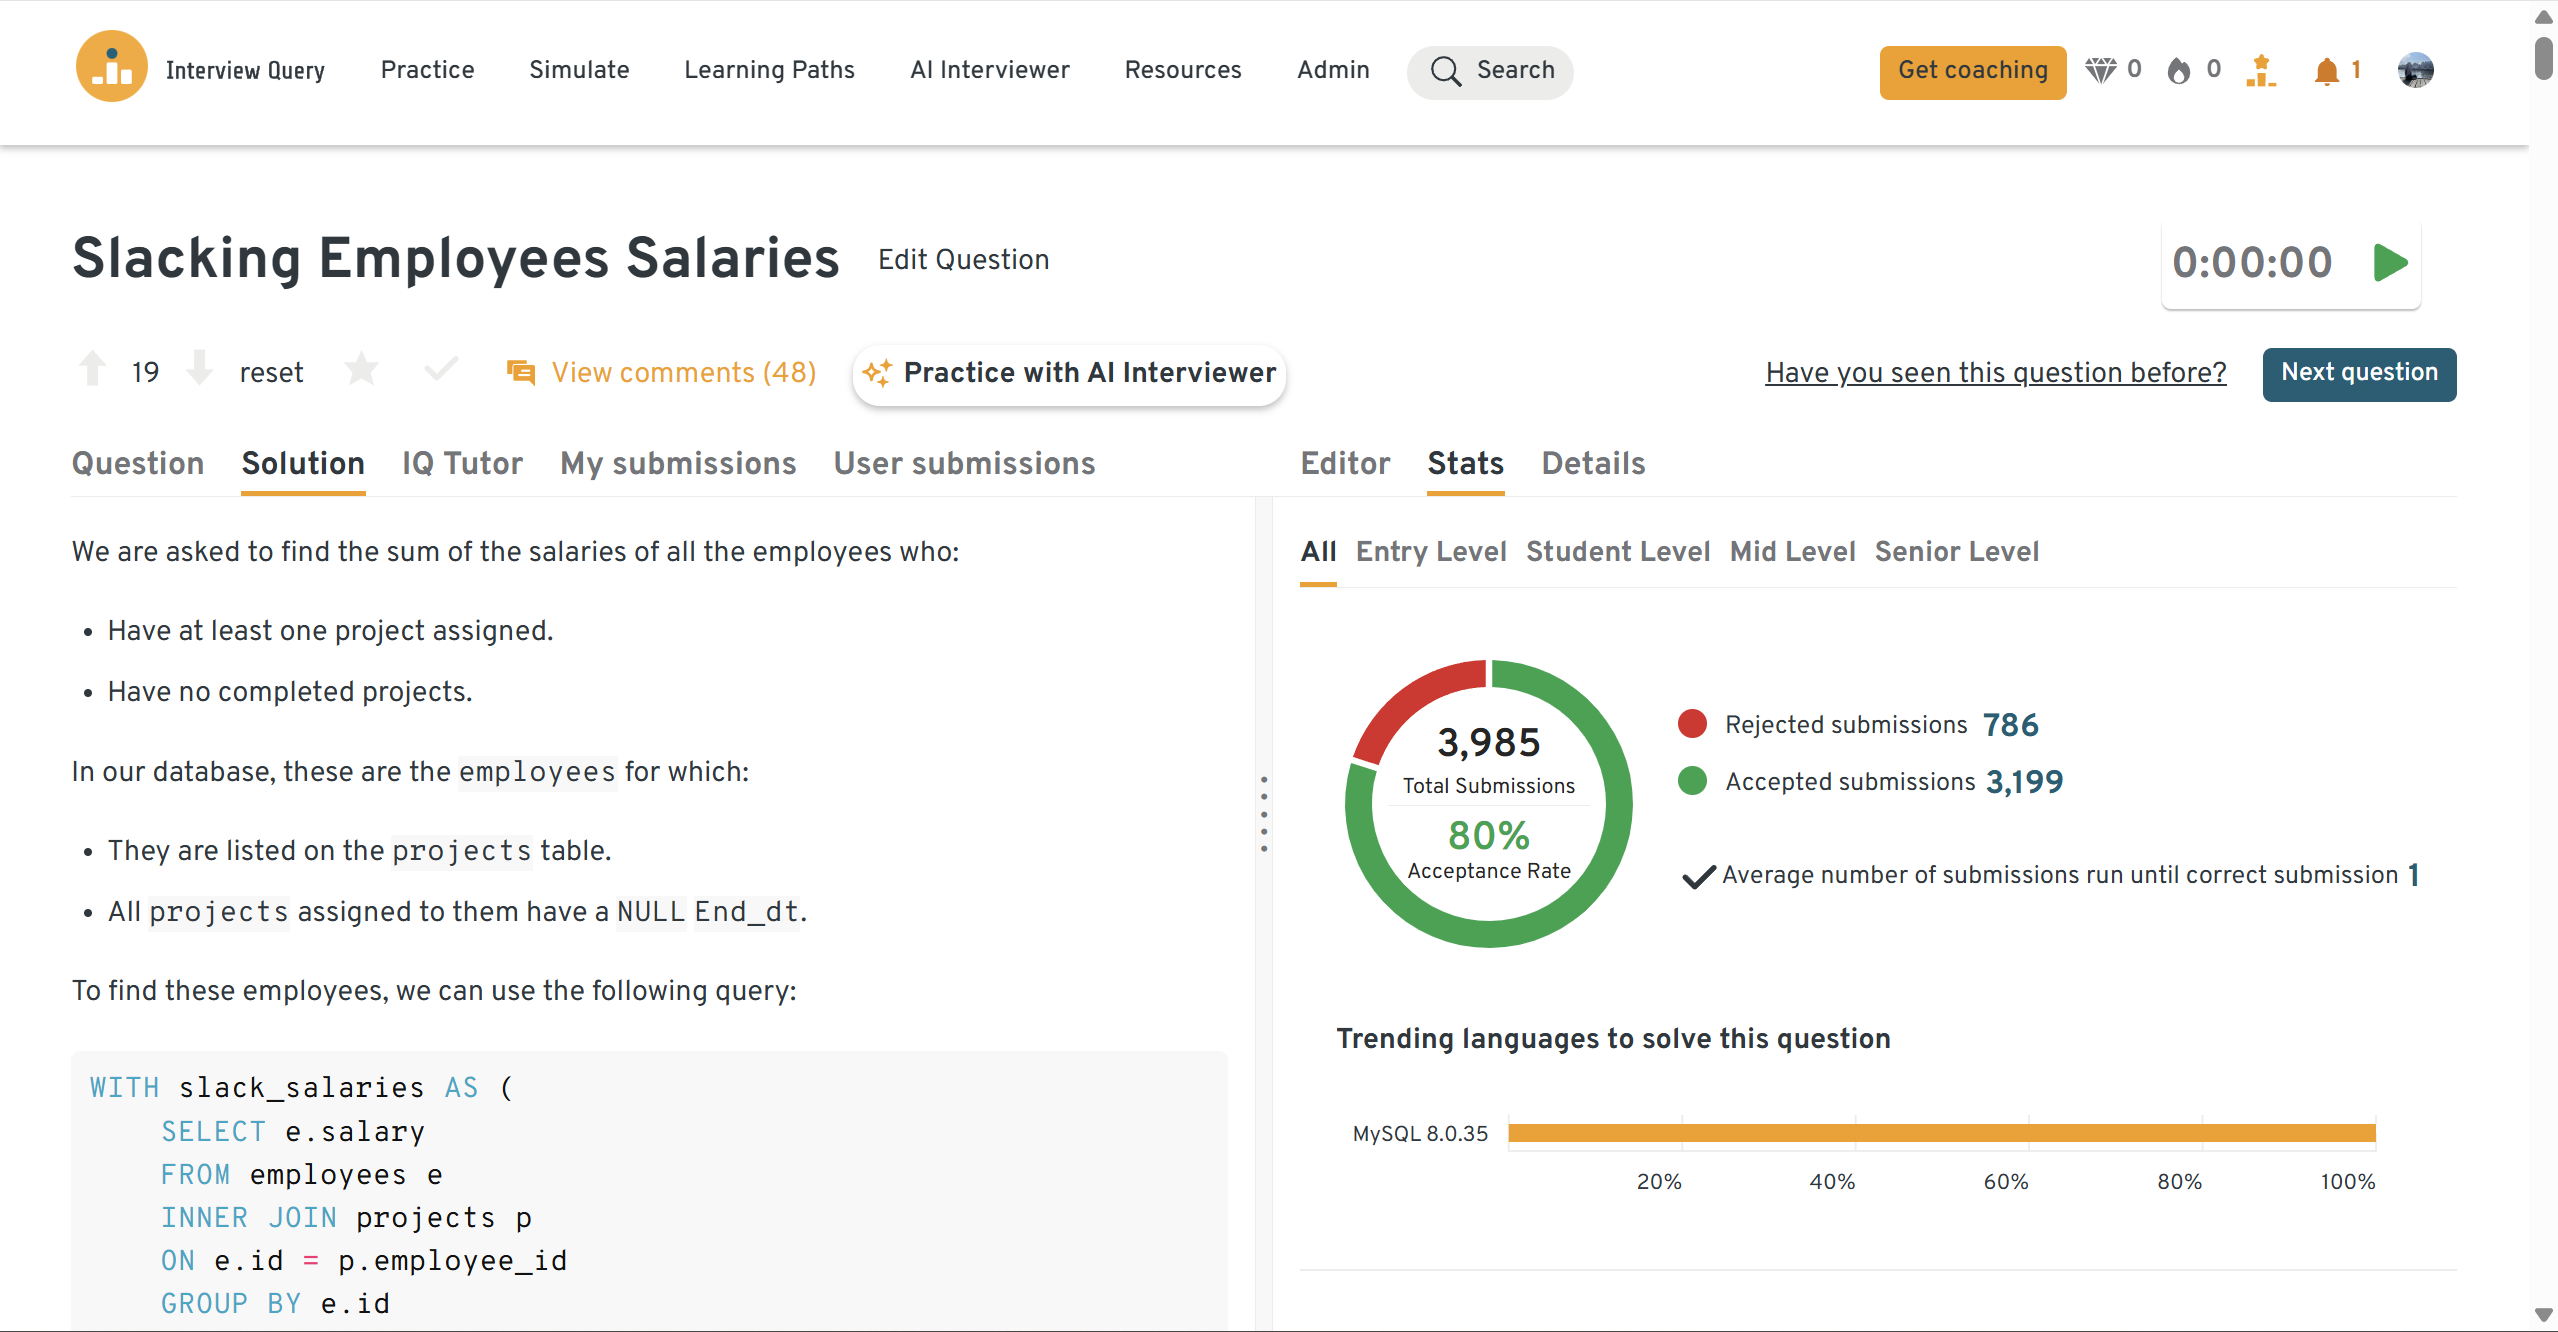
Task: Toggle the star favorite icon
Action: 361,370
